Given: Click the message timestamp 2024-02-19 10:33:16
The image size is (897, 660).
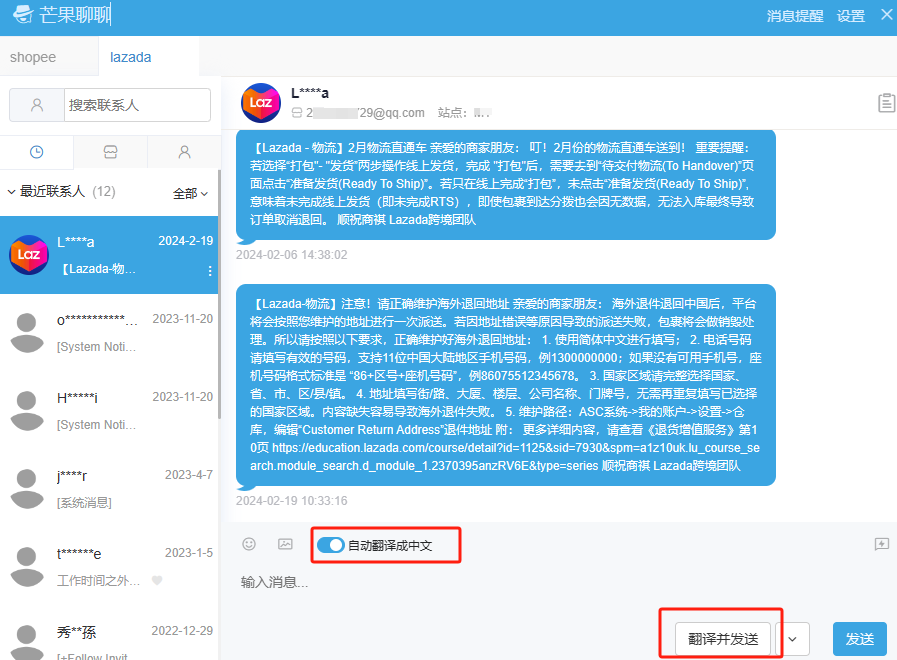Looking at the screenshot, I should (x=292, y=501).
